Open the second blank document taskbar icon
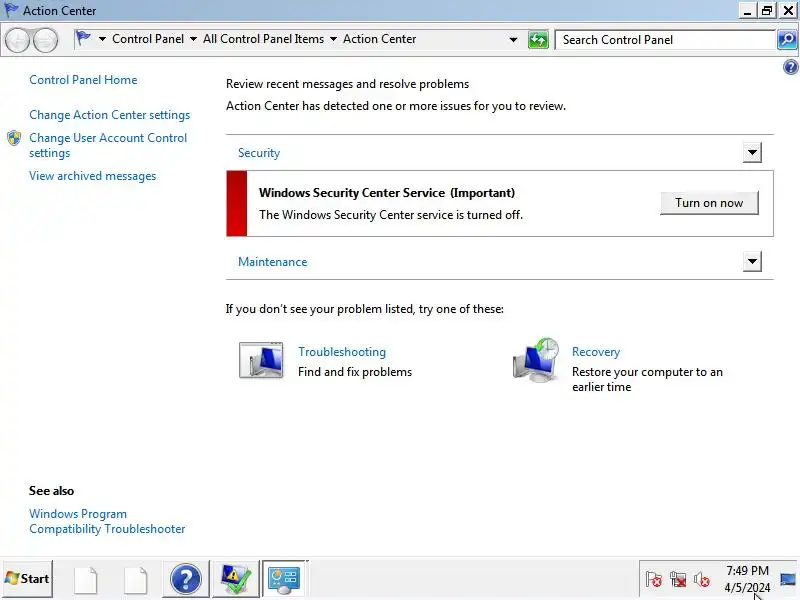Image resolution: width=800 pixels, height=600 pixels. click(x=136, y=579)
